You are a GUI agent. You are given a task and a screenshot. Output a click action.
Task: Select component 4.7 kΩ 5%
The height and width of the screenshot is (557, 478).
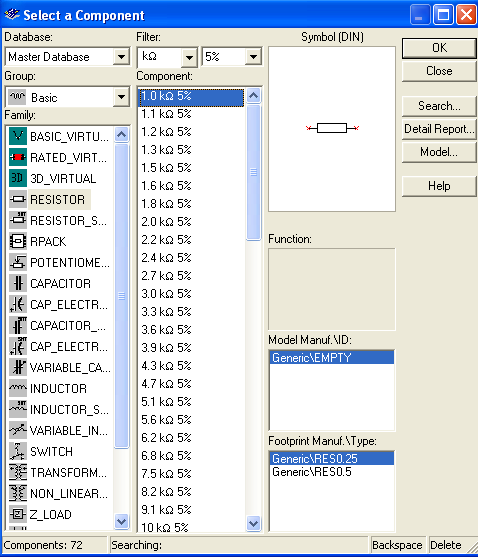[x=191, y=384]
